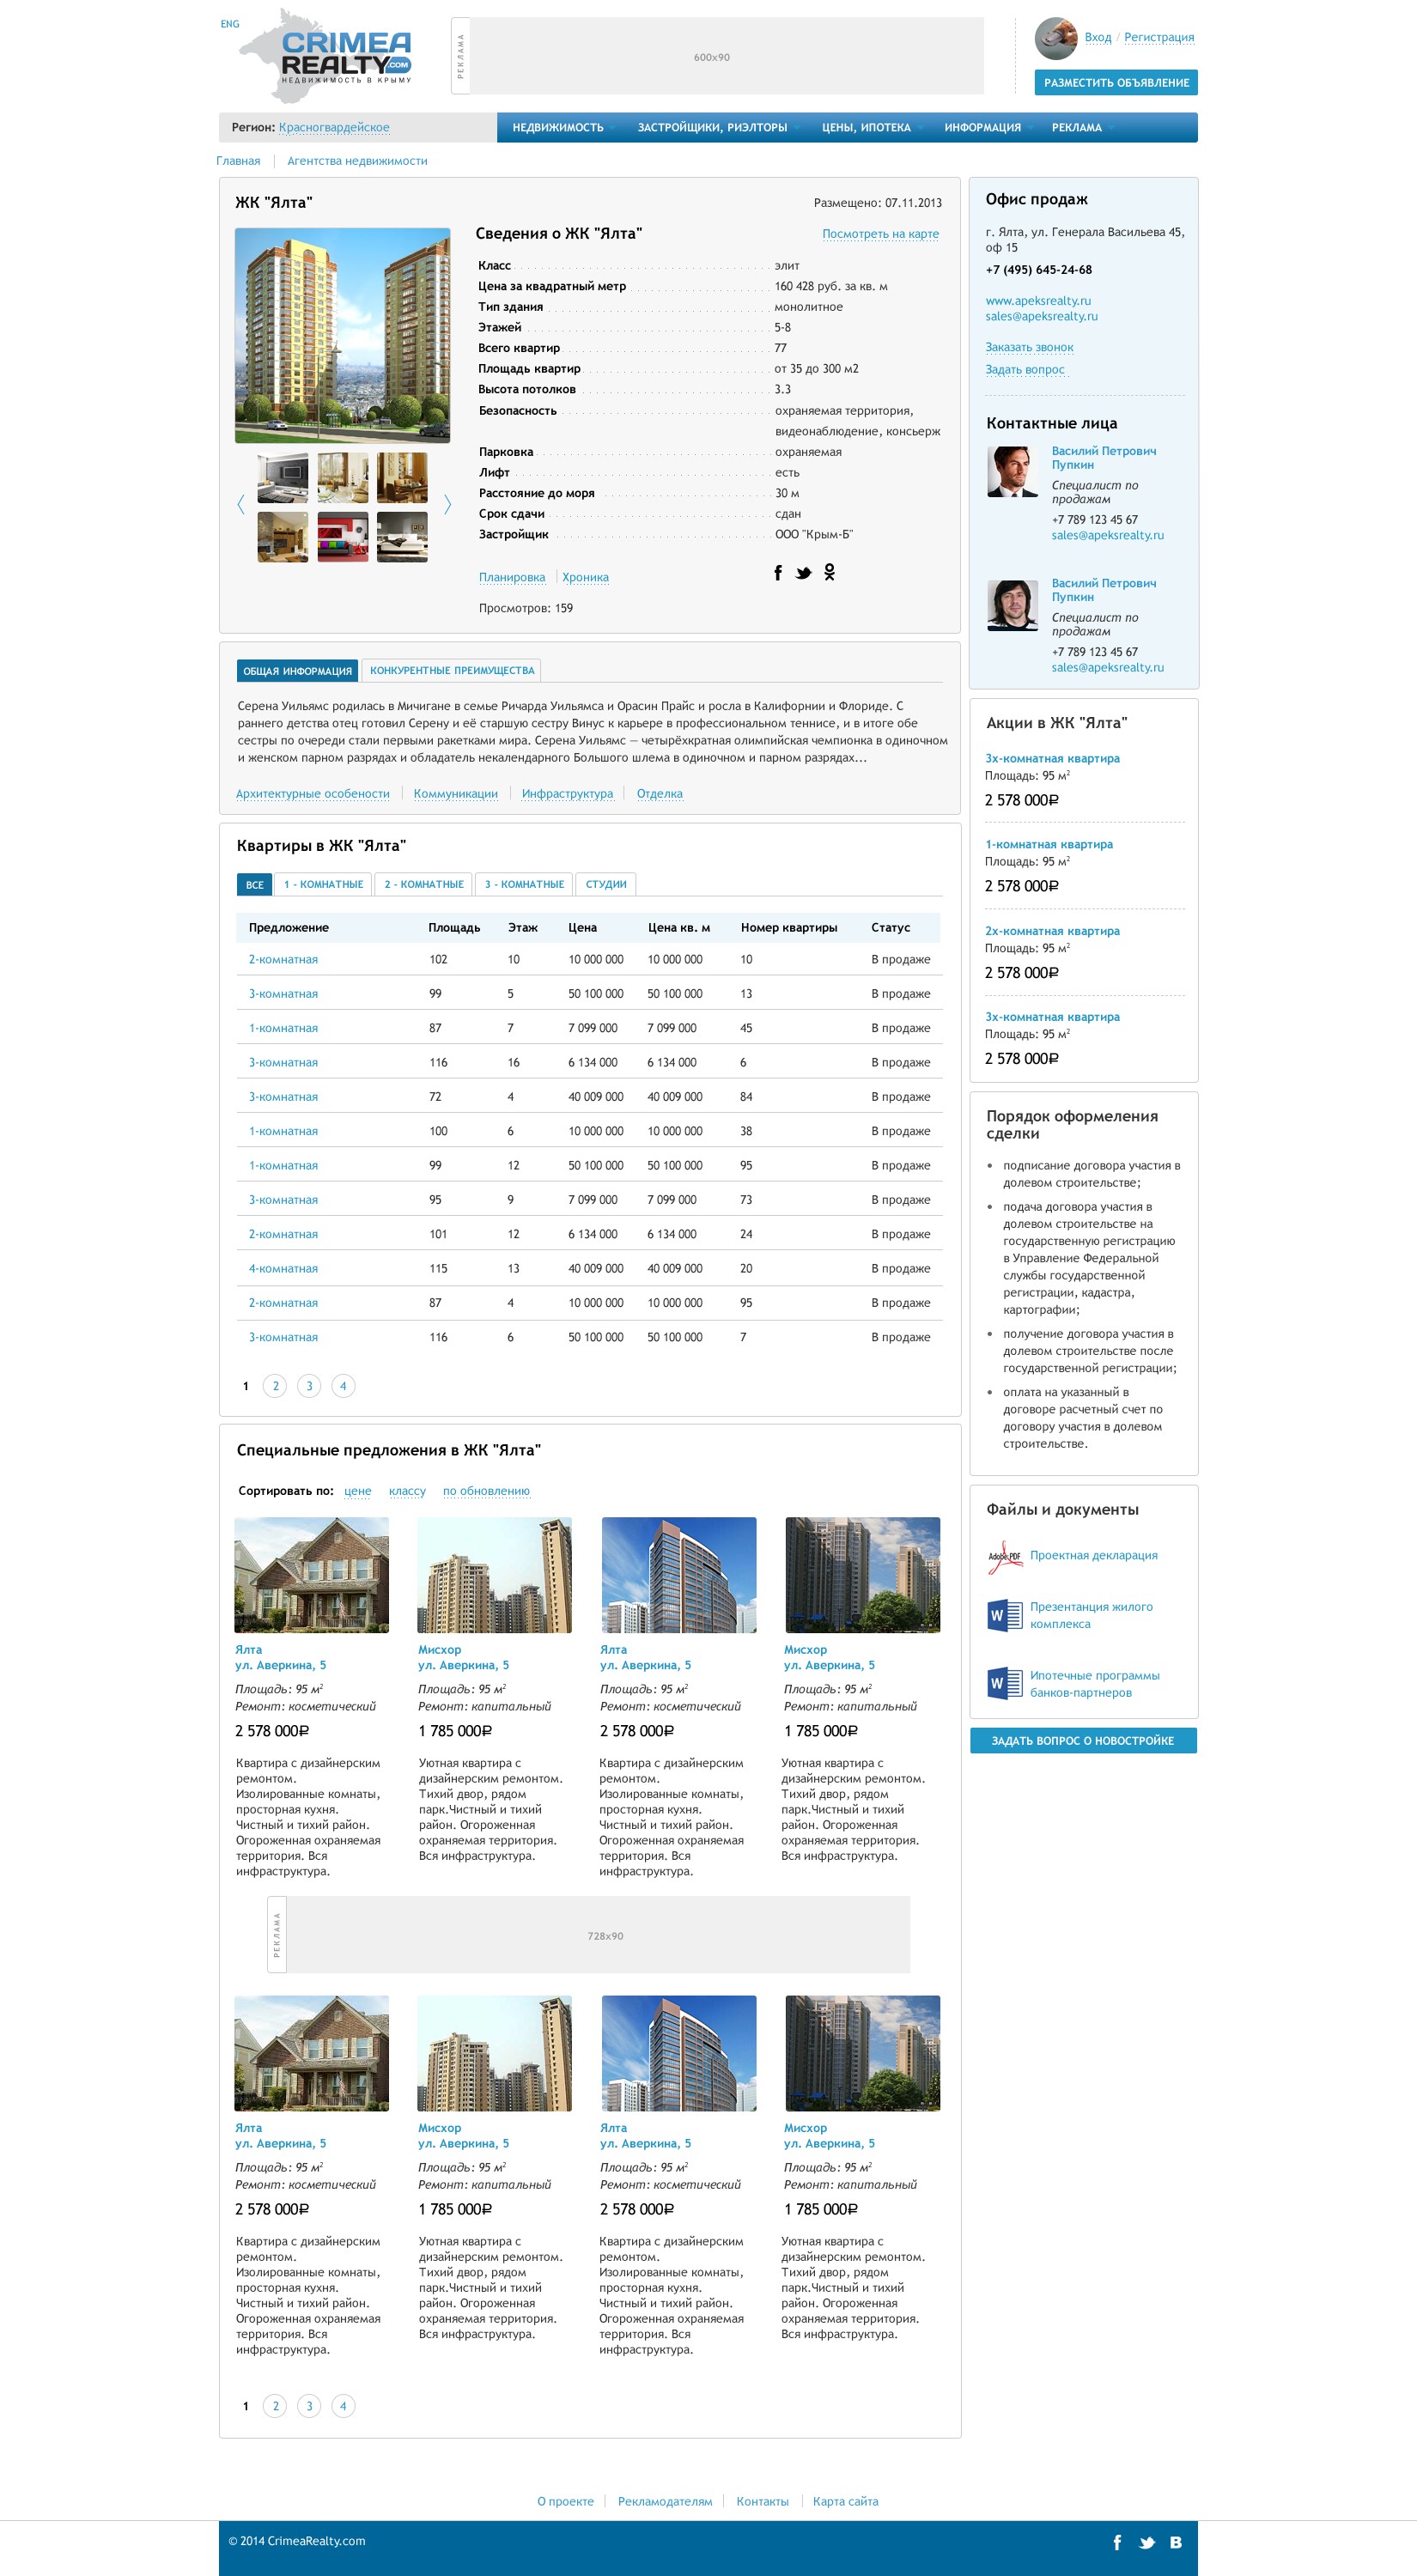This screenshot has height=2576, width=1417.
Task: Open the Word icon for Ипотечные программы
Action: [1004, 1683]
